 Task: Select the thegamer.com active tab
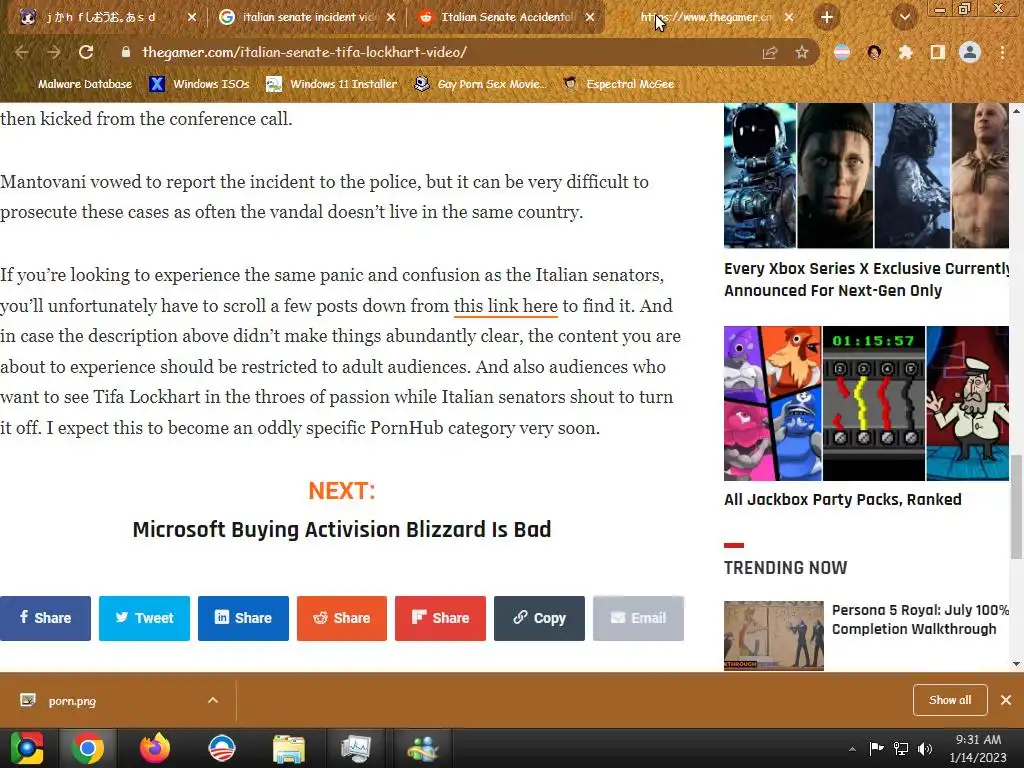[x=705, y=17]
